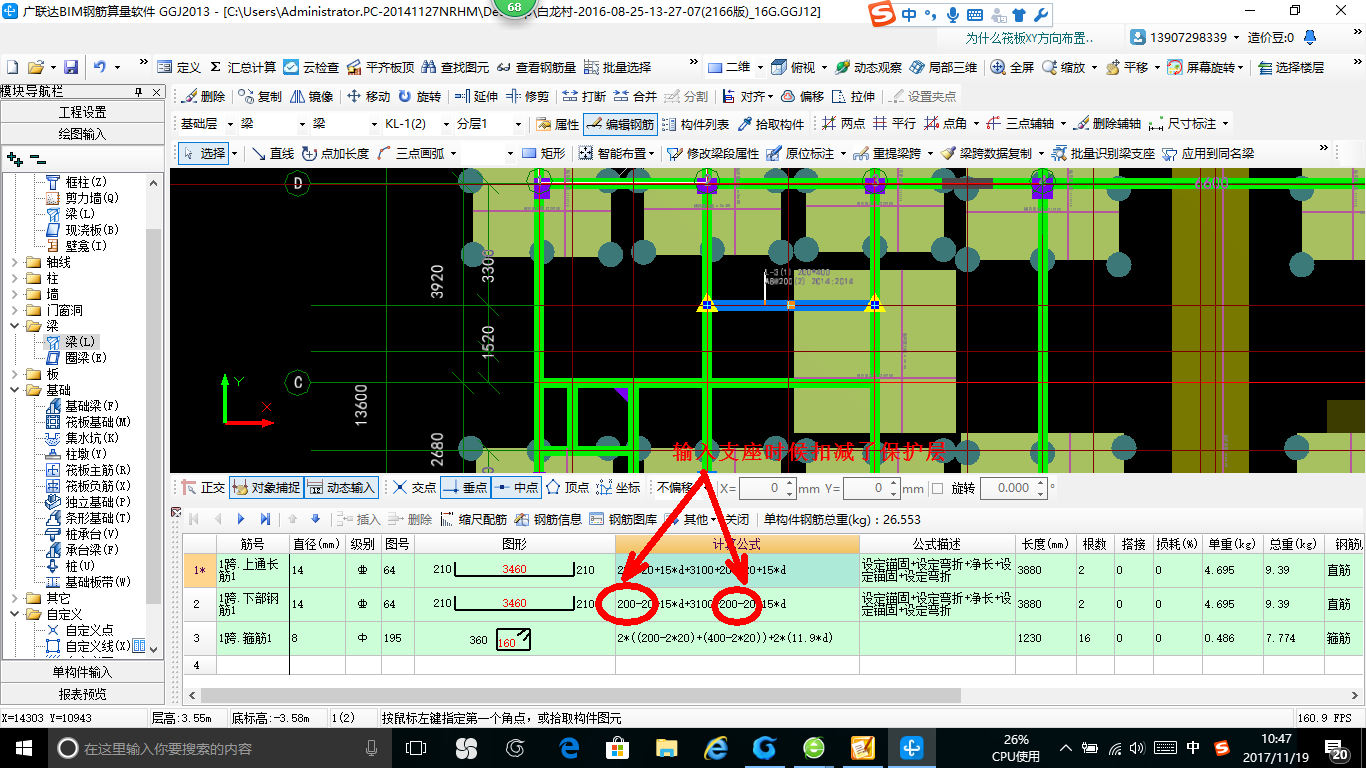Screen dimensions: 1366x768
Task: Select the 复制 copy tool
Action: pyautogui.click(x=261, y=96)
